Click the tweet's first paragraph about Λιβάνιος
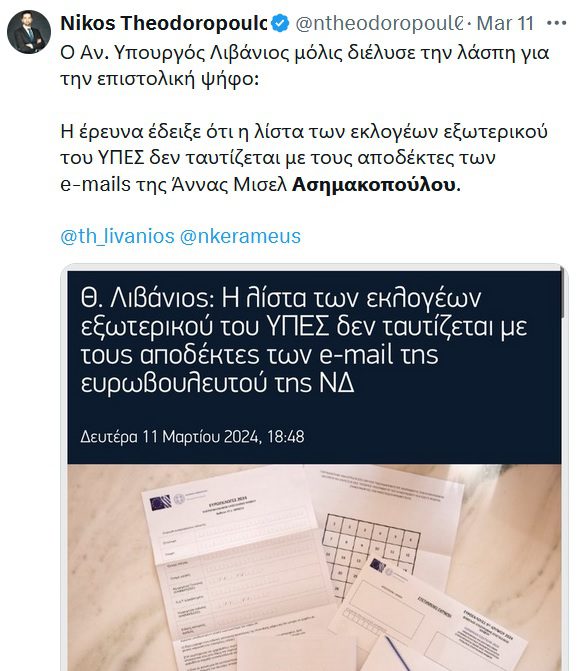Image resolution: width=582 pixels, height=671 pixels. [304, 66]
